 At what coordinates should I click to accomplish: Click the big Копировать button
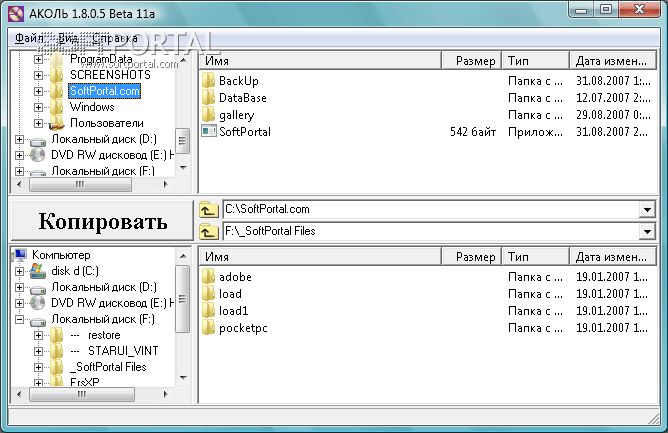(102, 221)
